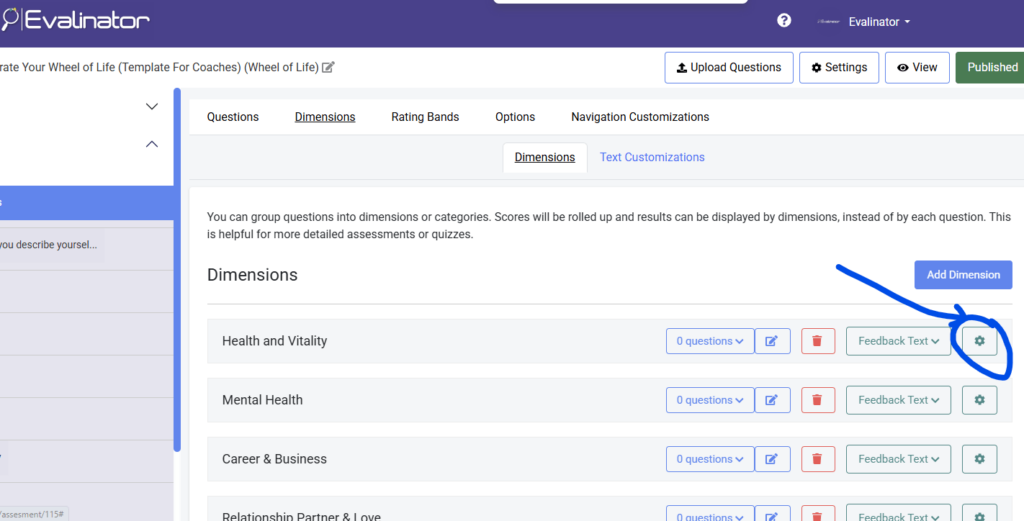The height and width of the screenshot is (521, 1024).
Task: Open the Evalinator account menu
Action: tap(878, 22)
